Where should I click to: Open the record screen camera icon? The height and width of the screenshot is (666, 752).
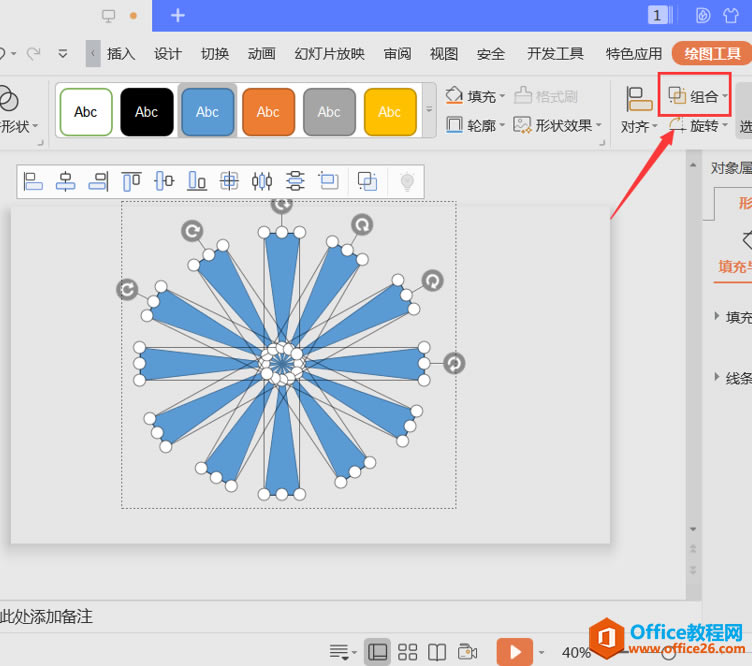pyautogui.click(x=467, y=652)
